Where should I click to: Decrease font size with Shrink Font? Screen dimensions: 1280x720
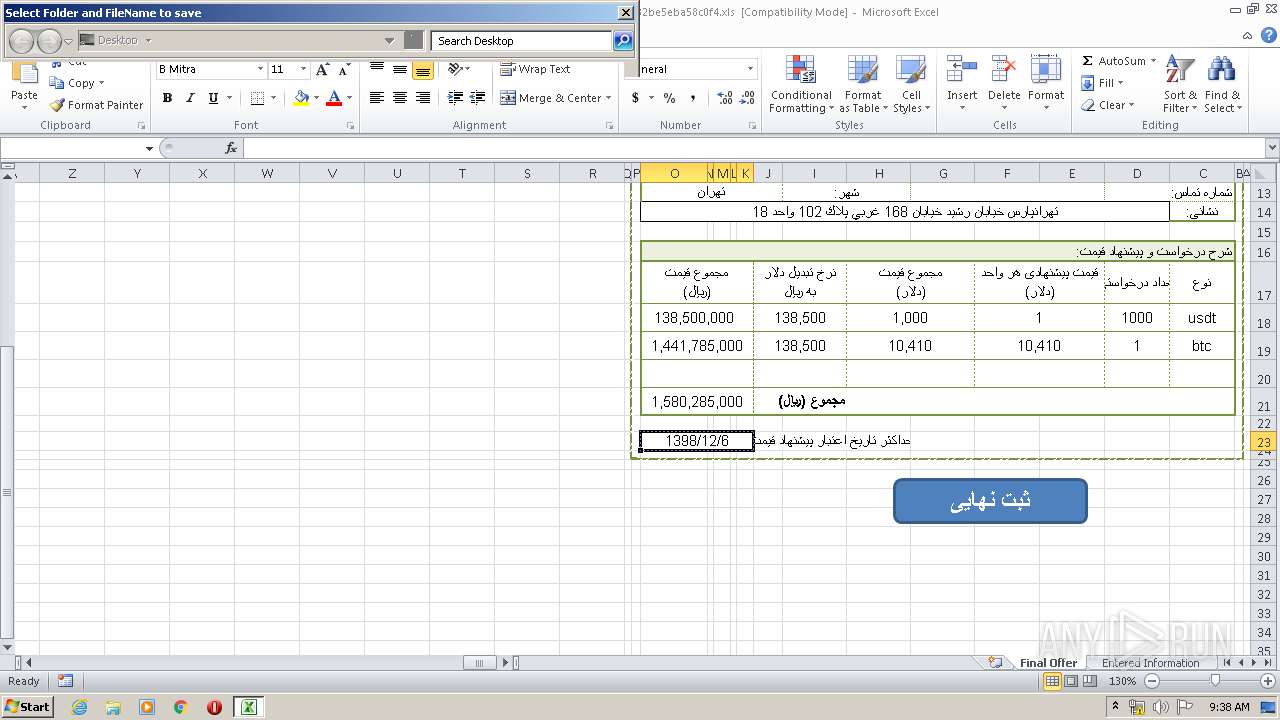tap(344, 70)
